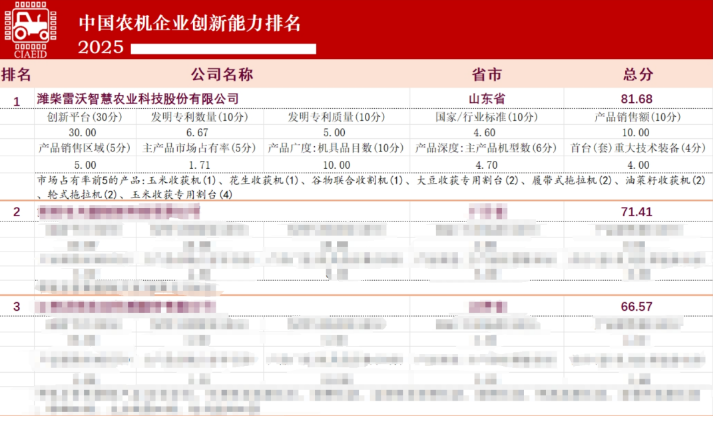713x421 pixels.
Task: Click the value 30.00
Action: [82, 132]
